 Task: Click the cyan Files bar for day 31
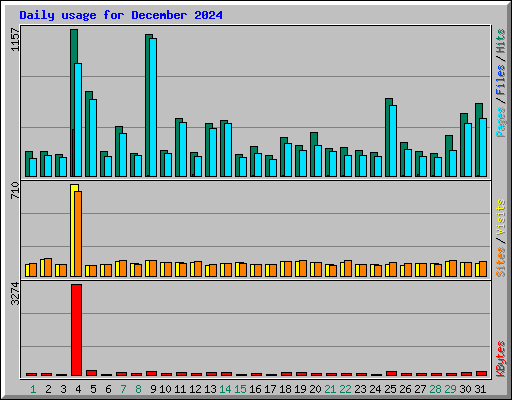[483, 147]
